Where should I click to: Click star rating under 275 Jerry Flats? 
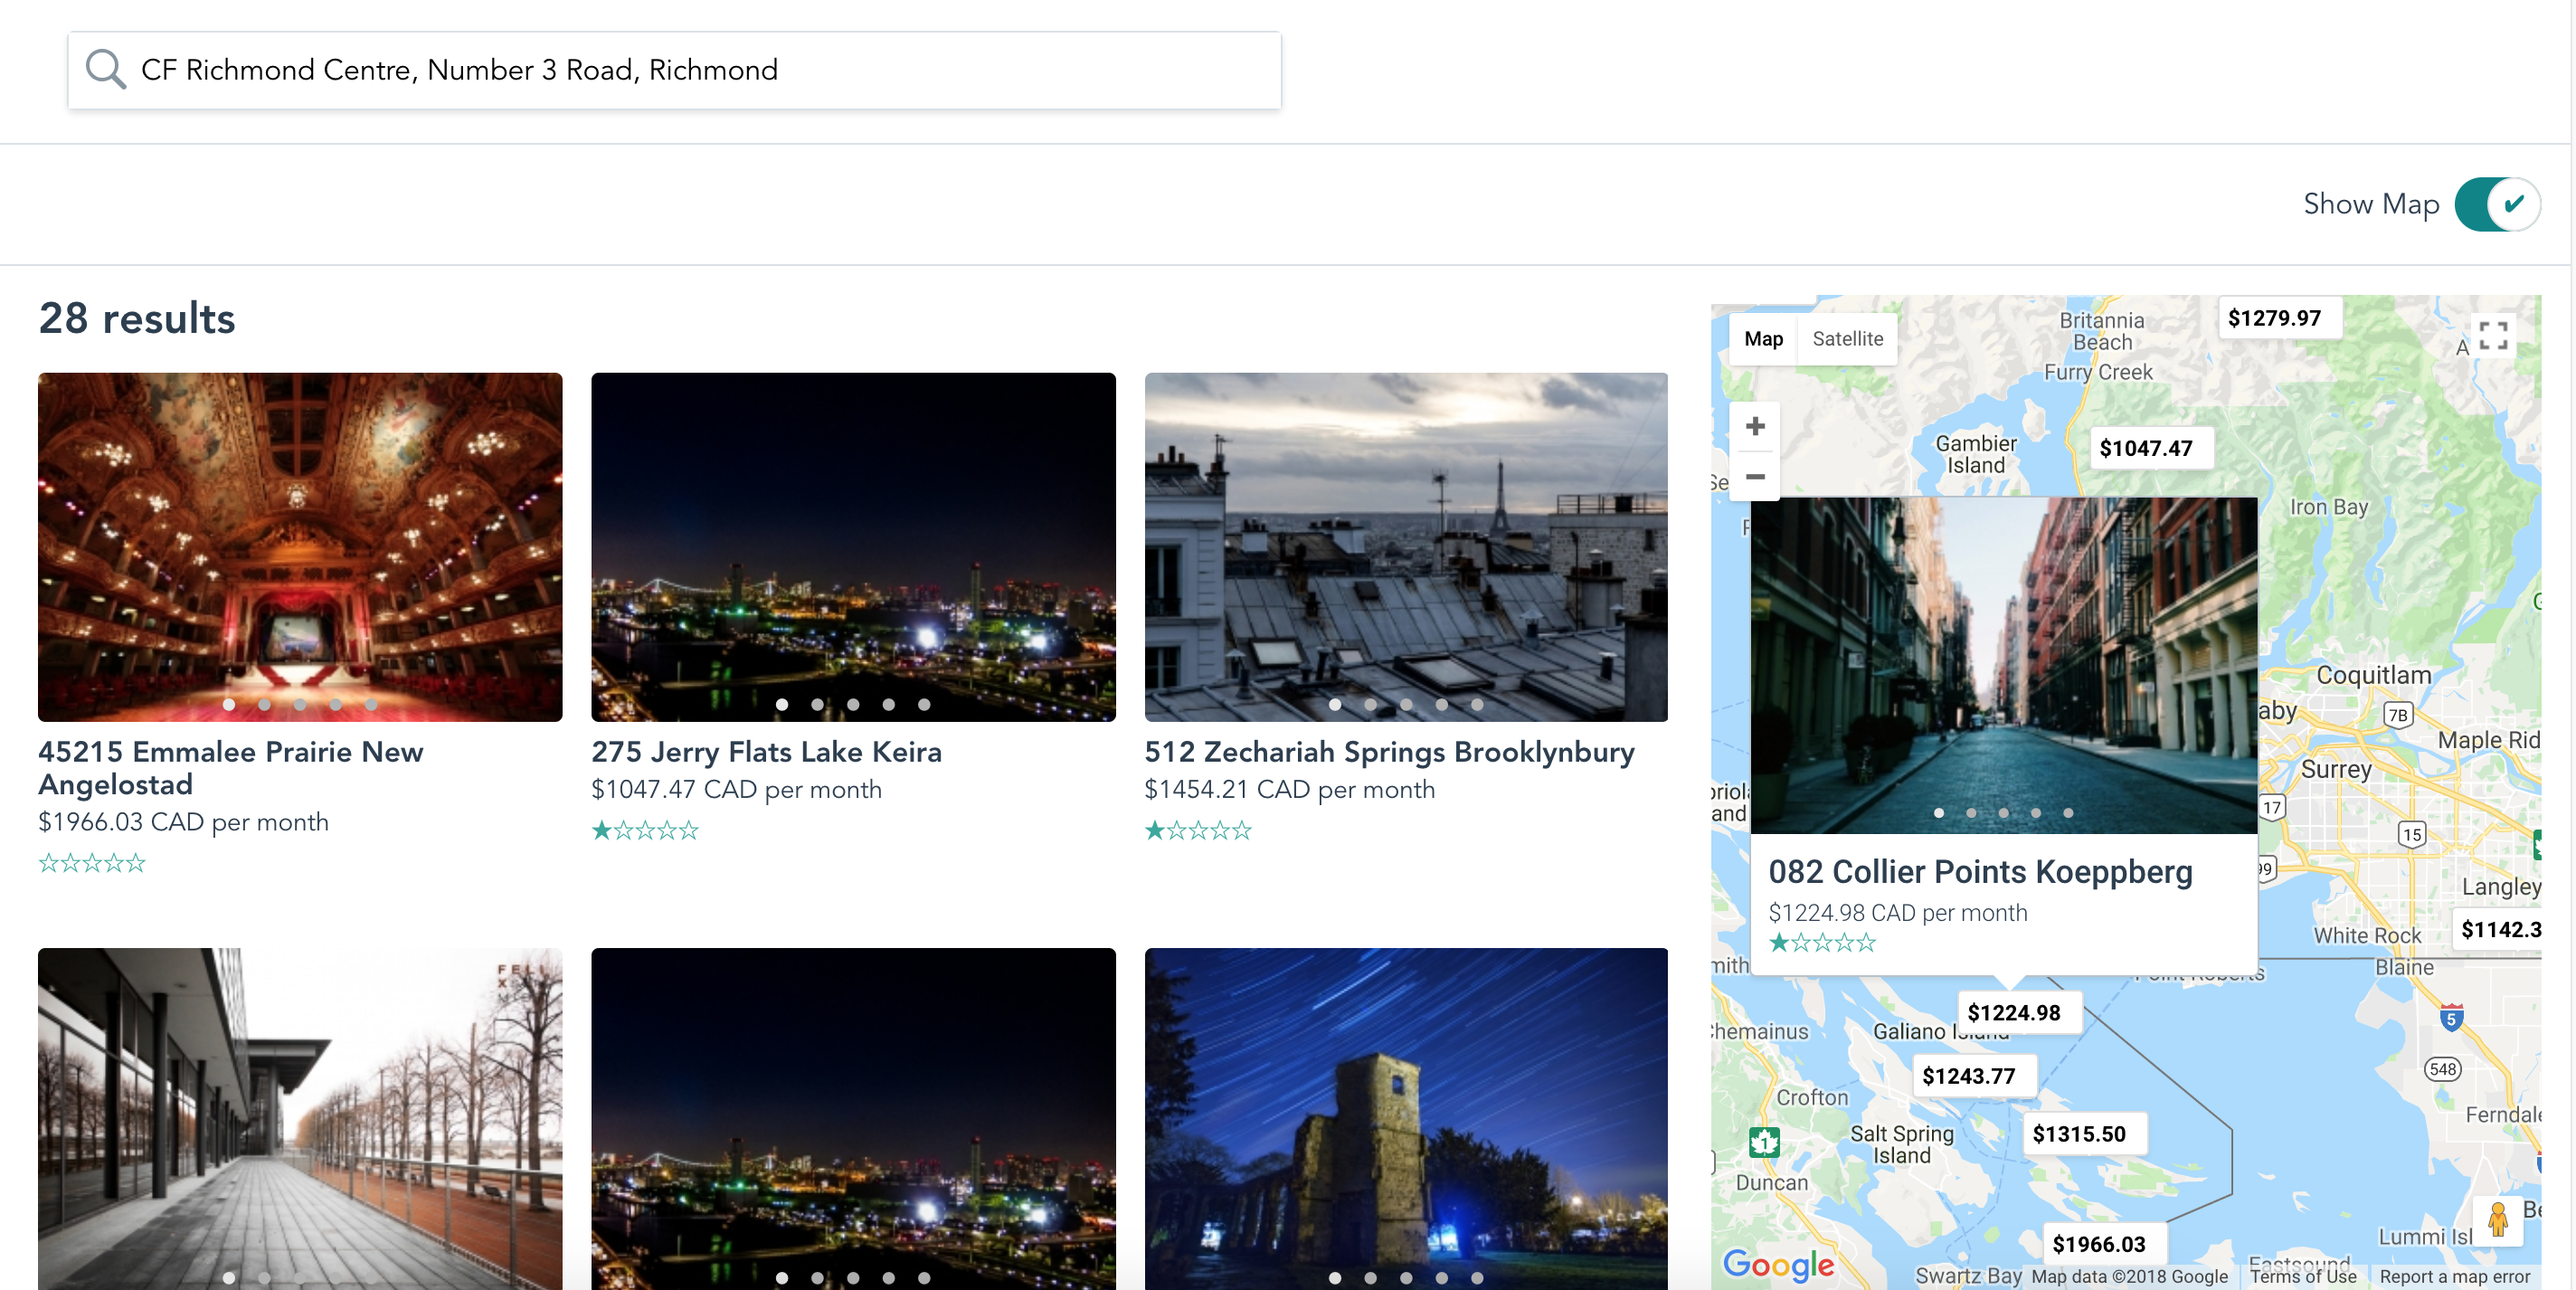[645, 830]
